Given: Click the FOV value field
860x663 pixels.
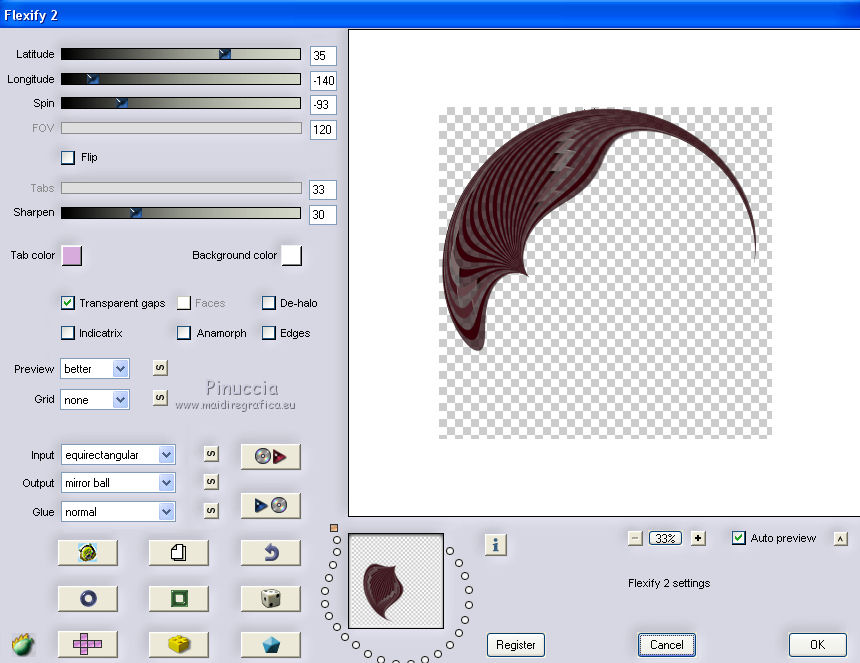Looking at the screenshot, I should pyautogui.click(x=323, y=130).
